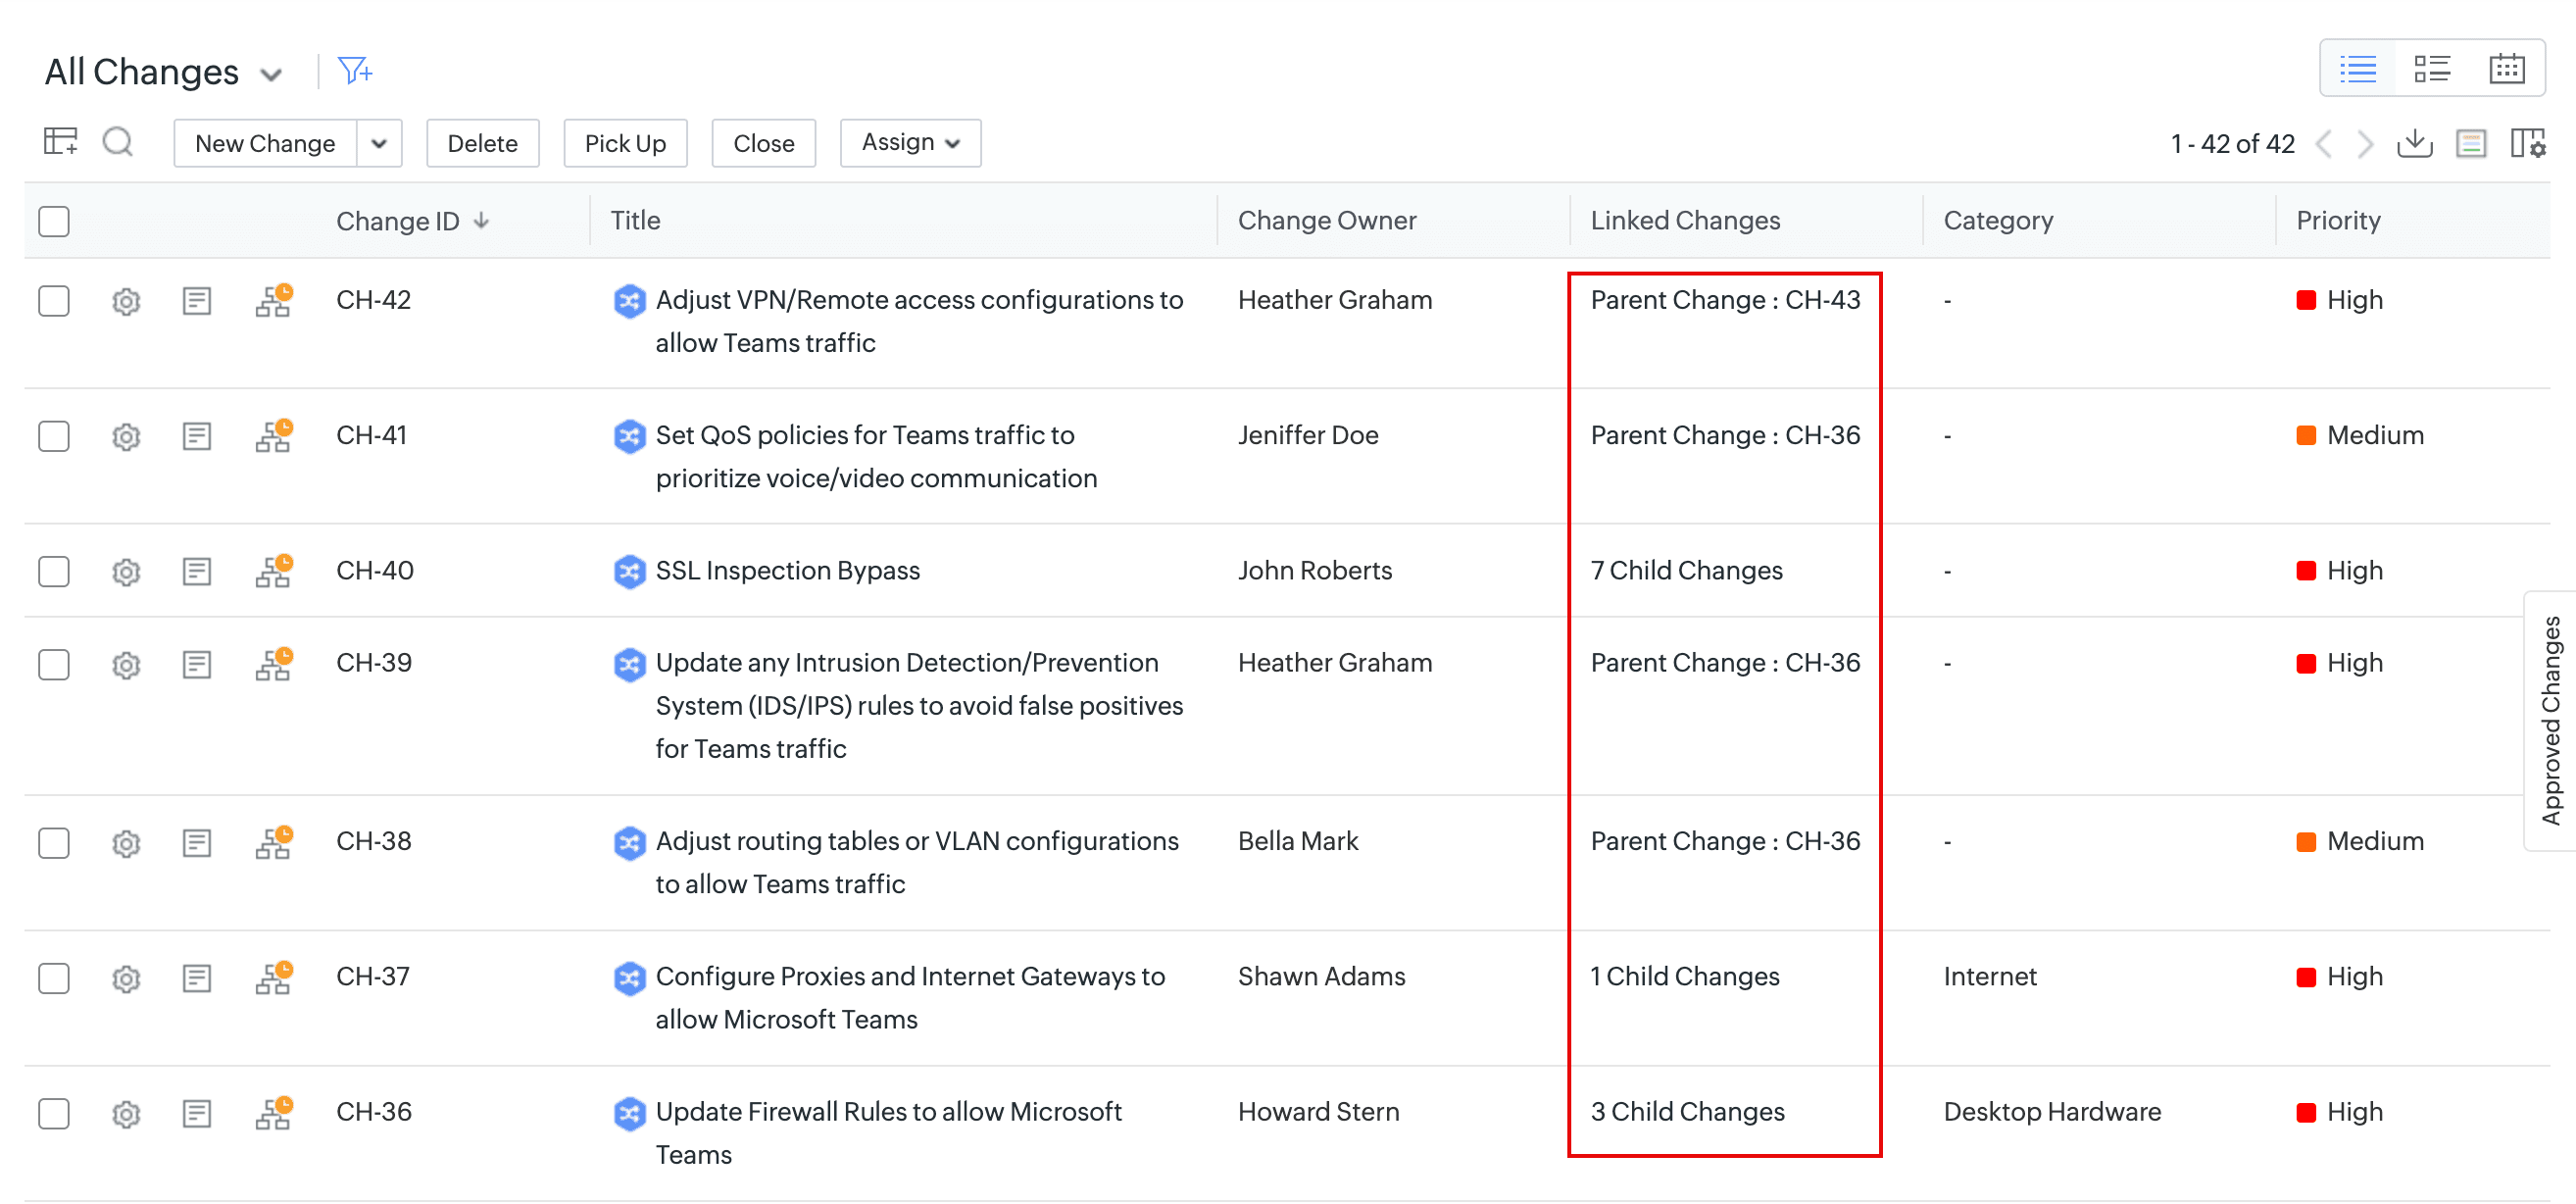Expand the Assign dropdown
The width and height of the screenshot is (2576, 1204).
(x=909, y=143)
